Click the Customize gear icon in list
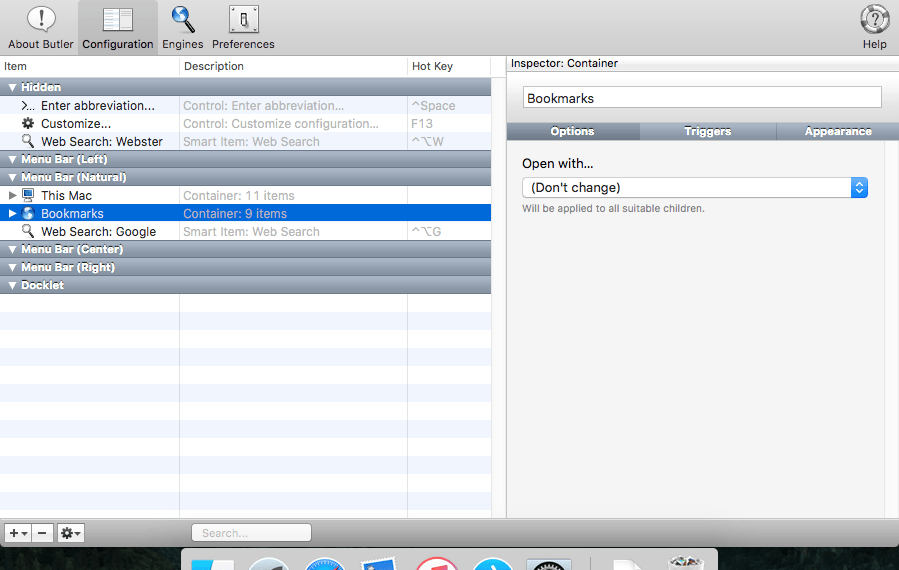Screen dimensions: 899x570 (x=28, y=124)
